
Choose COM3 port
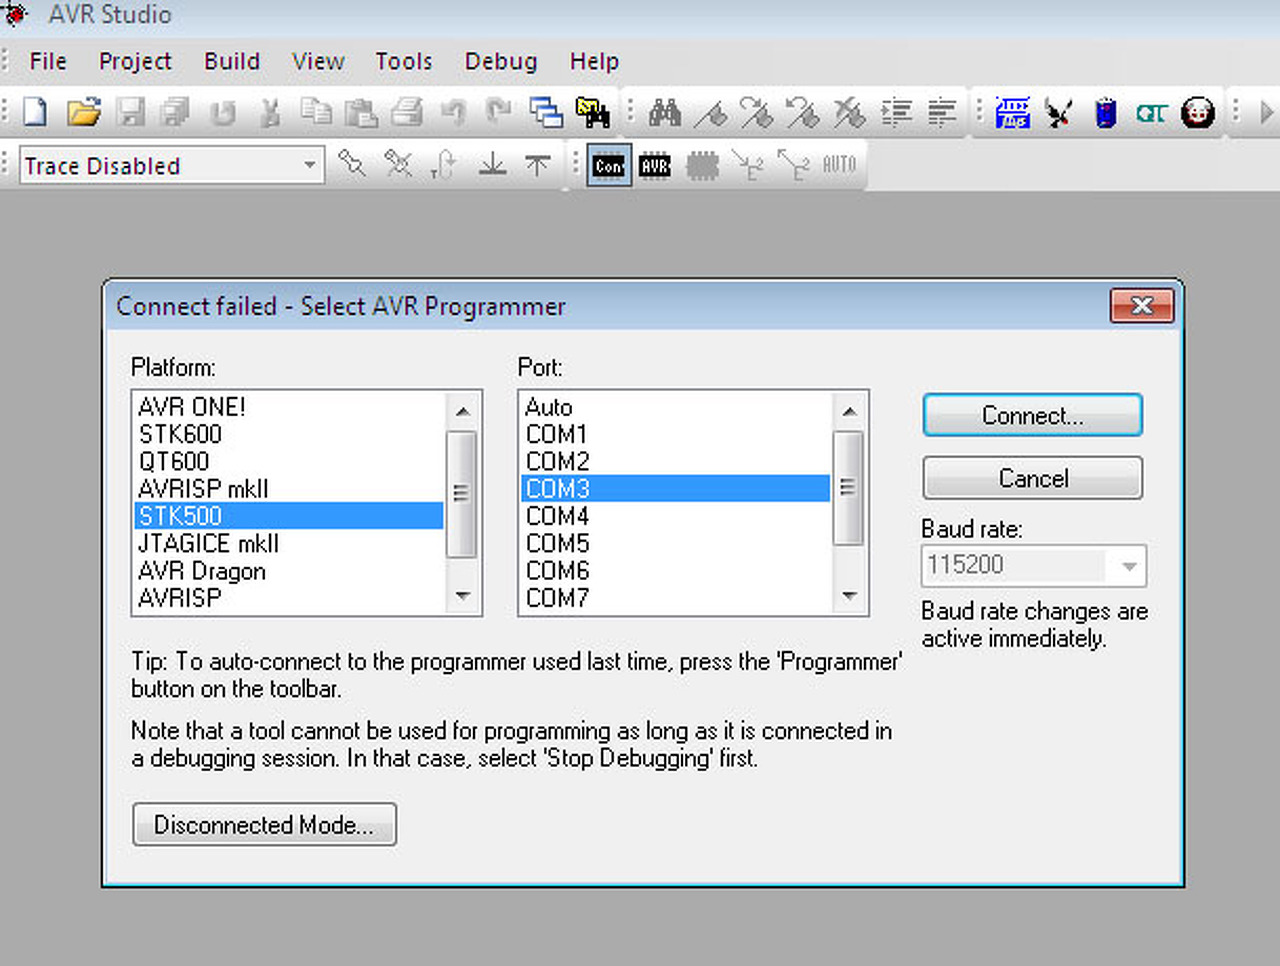676,488
